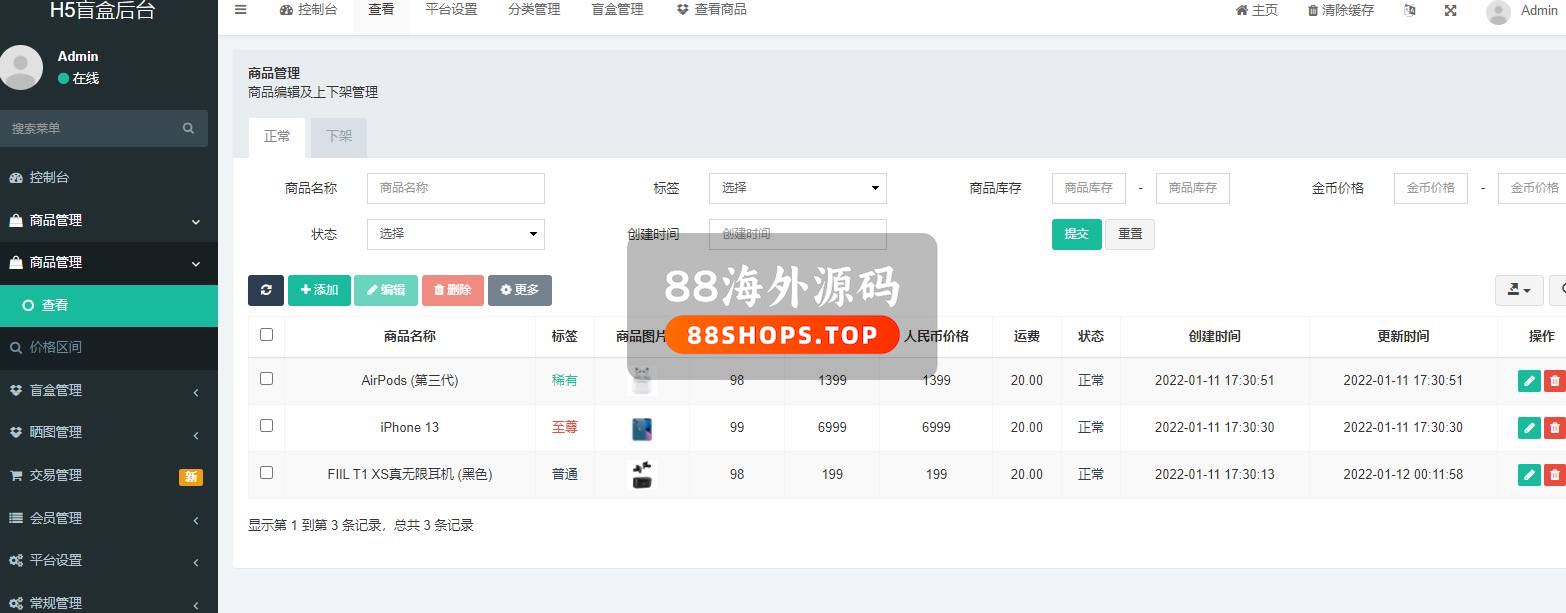Click the fullscreen icon in top bar
Image resolution: width=1566 pixels, height=613 pixels.
coord(1450,10)
